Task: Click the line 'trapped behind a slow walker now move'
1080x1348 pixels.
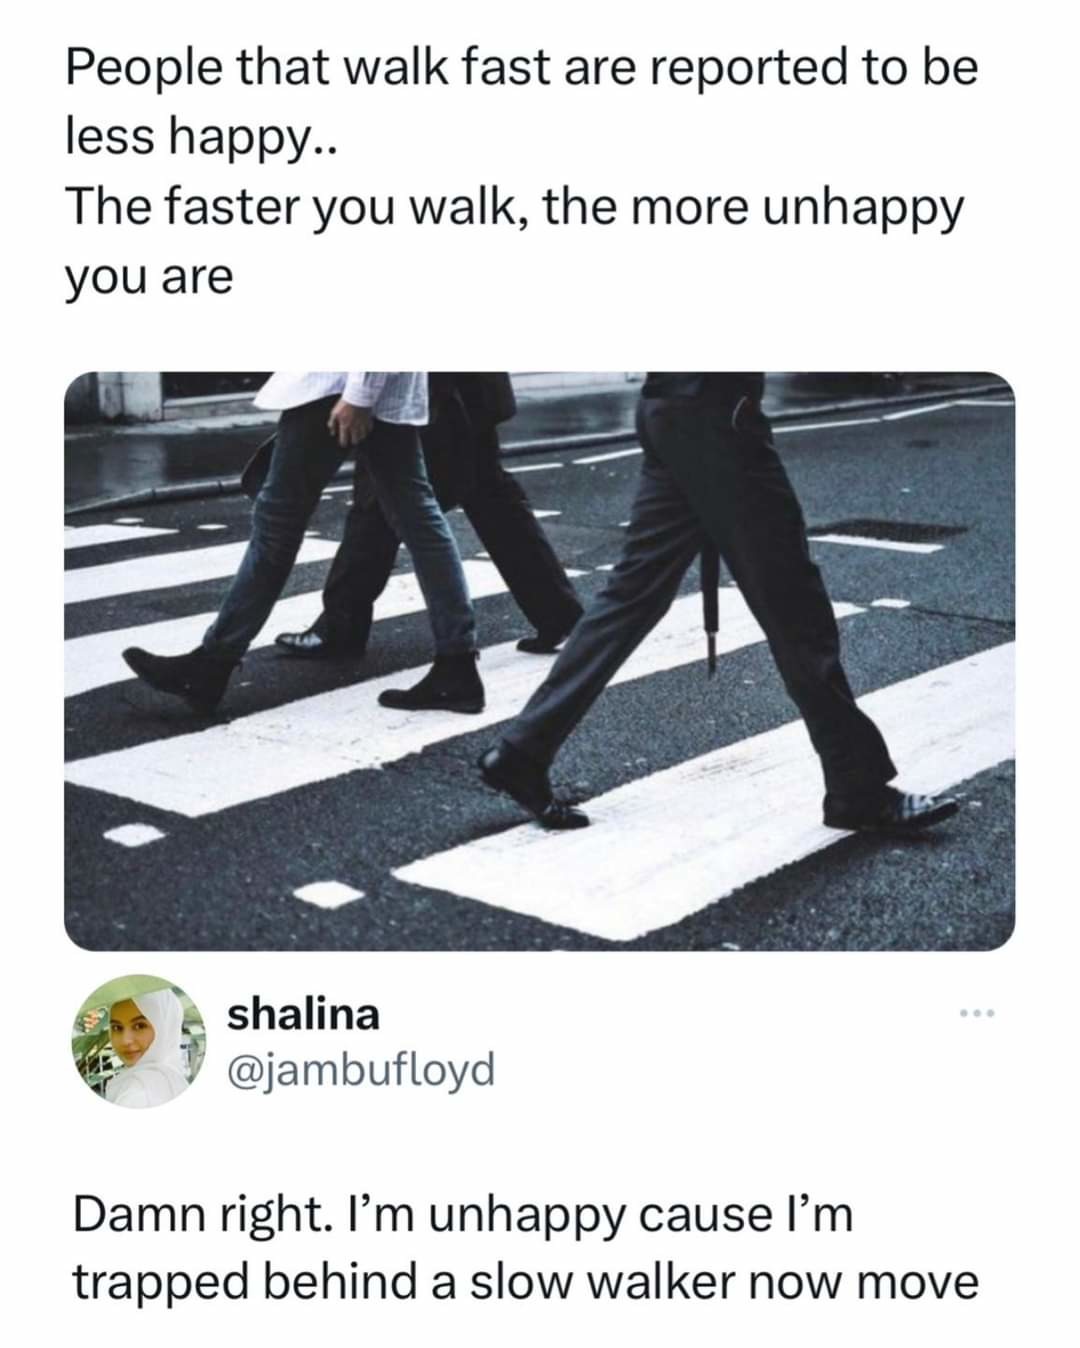Action: (525, 1283)
